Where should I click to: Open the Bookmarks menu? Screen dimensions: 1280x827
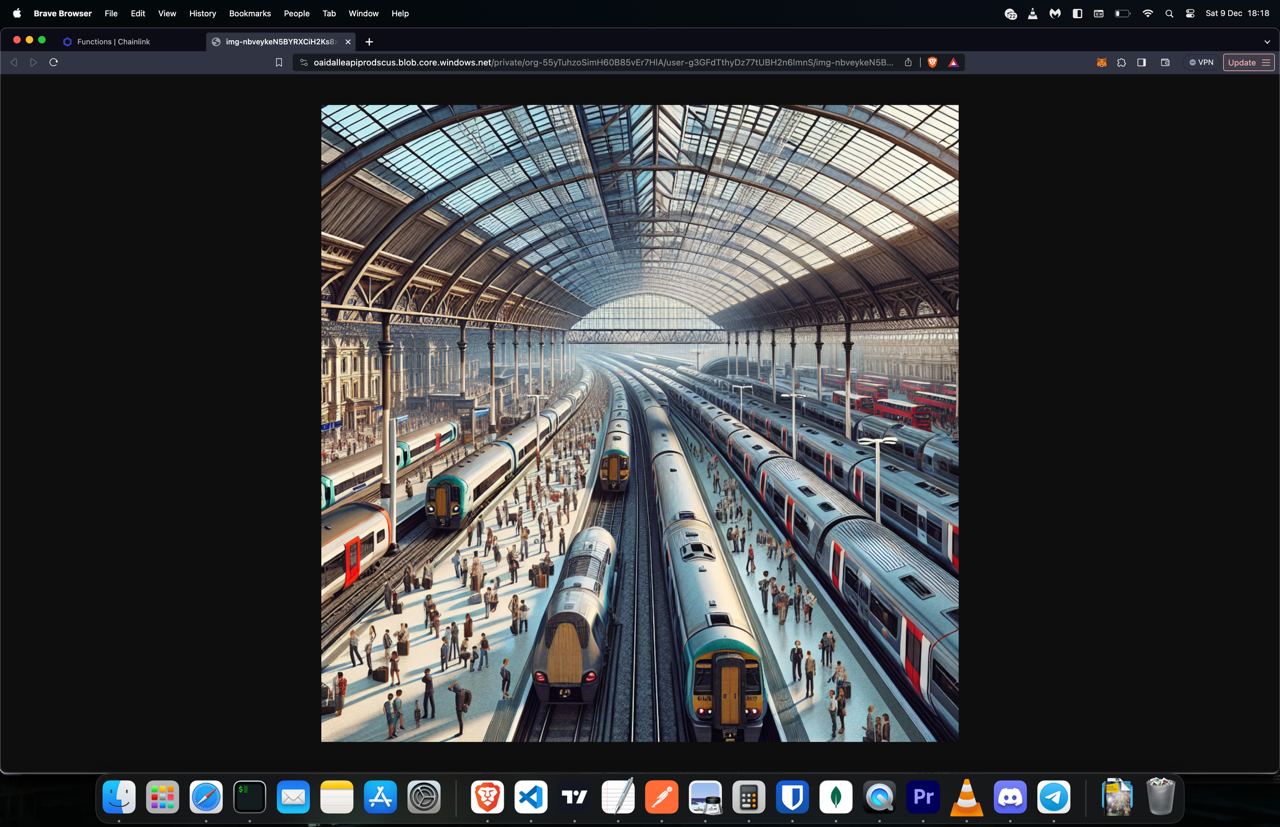click(250, 13)
